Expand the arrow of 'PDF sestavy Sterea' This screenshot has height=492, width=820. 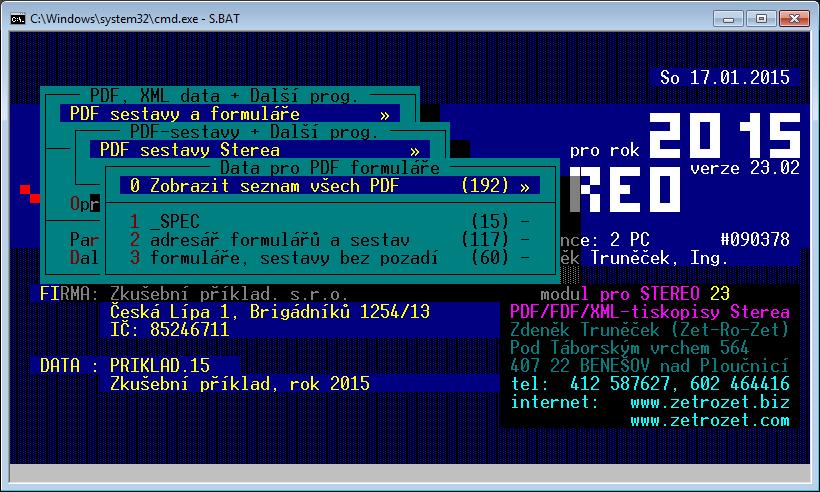(x=415, y=152)
